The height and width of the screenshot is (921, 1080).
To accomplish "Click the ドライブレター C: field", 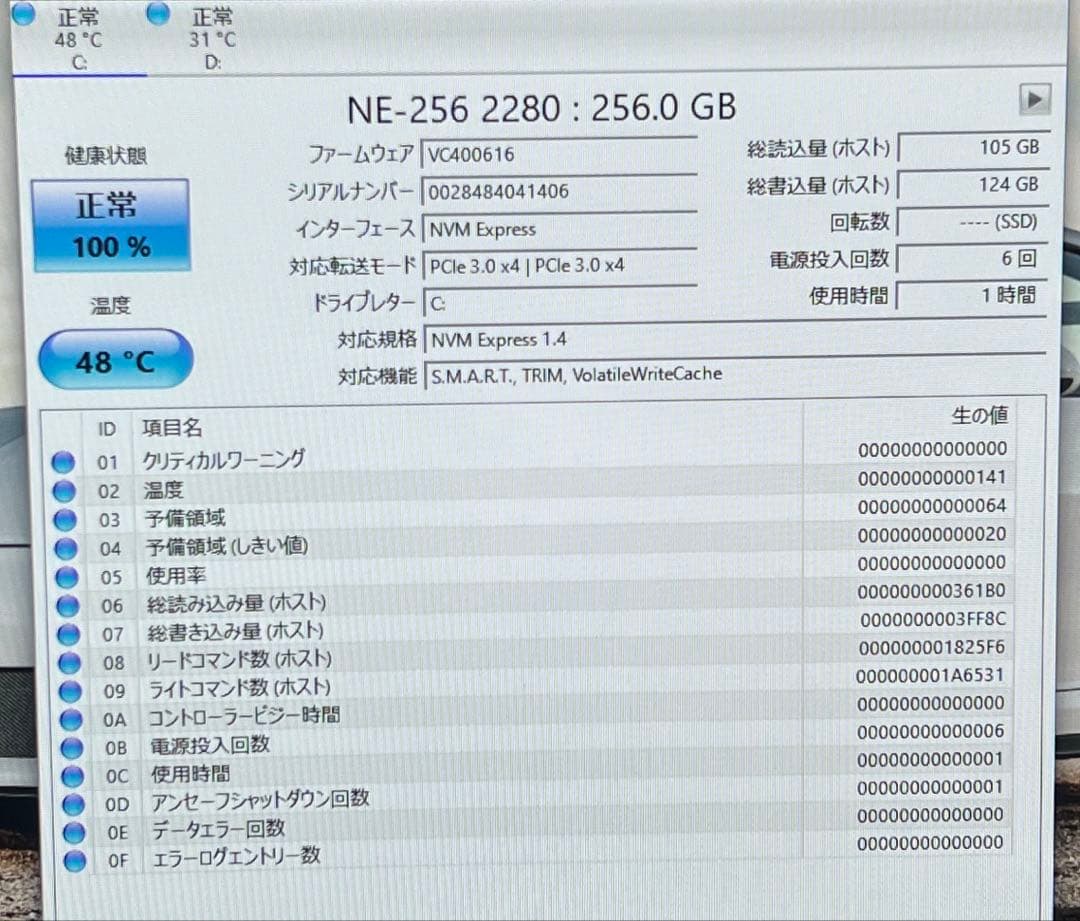I will click(560, 302).
